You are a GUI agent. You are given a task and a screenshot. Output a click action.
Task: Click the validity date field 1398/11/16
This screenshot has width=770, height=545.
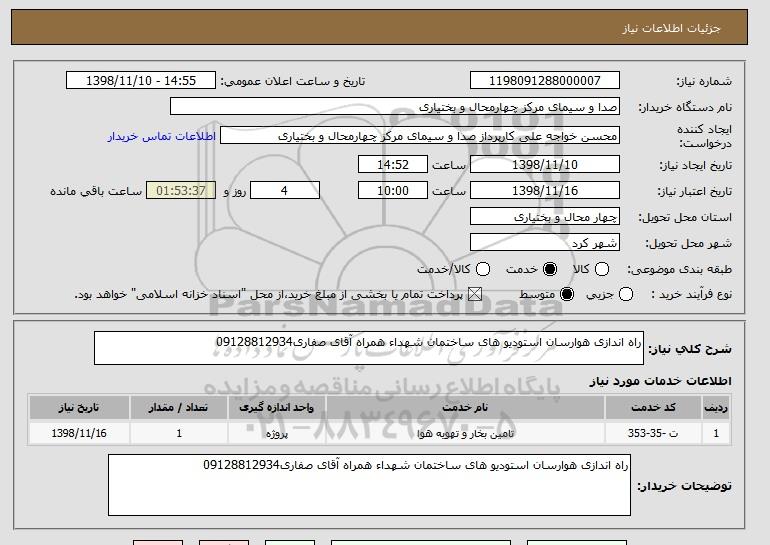pyautogui.click(x=545, y=191)
